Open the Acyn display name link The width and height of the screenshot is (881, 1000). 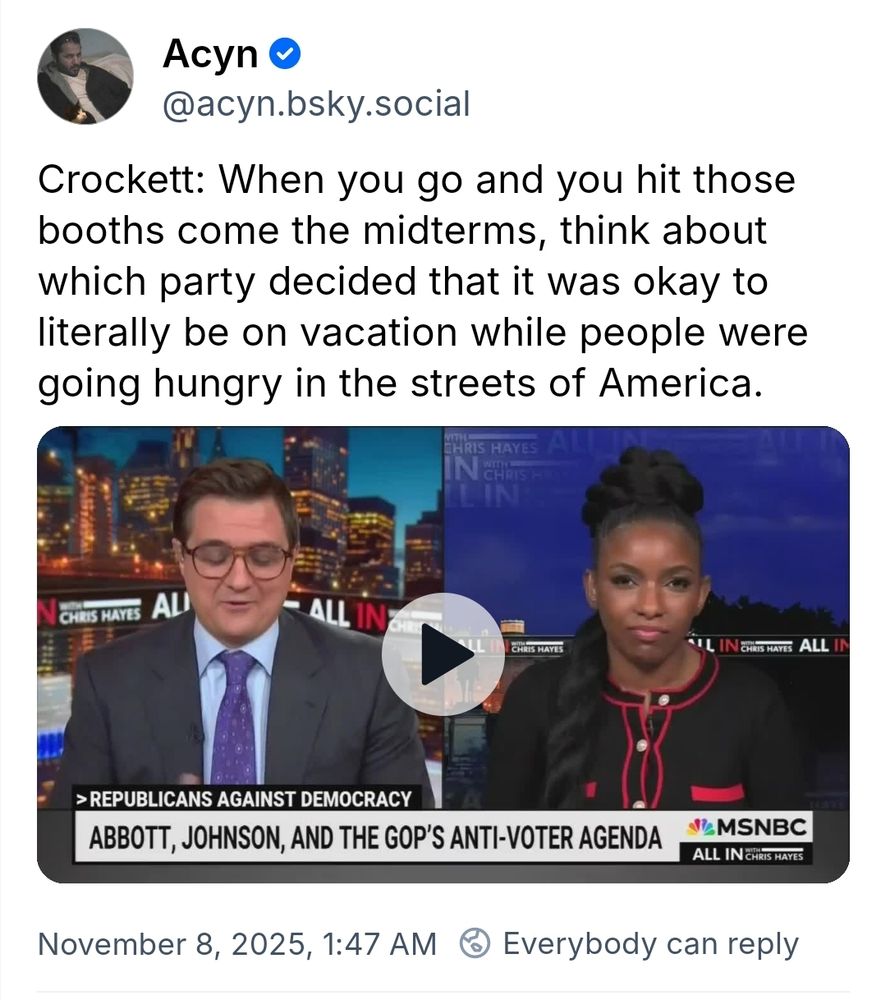210,54
